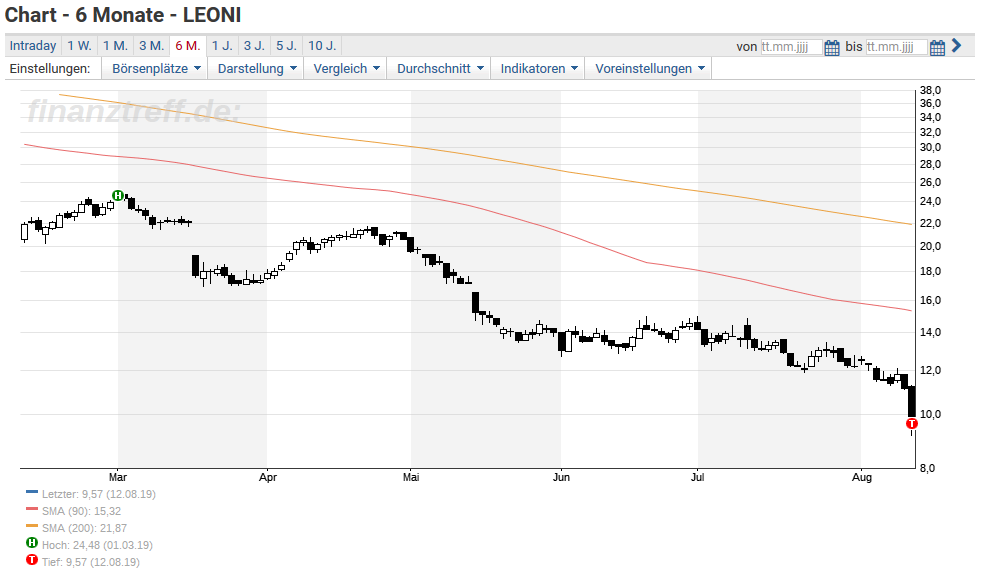The image size is (985, 572).
Task: Switch chart to 3 J. range
Action: 254,46
